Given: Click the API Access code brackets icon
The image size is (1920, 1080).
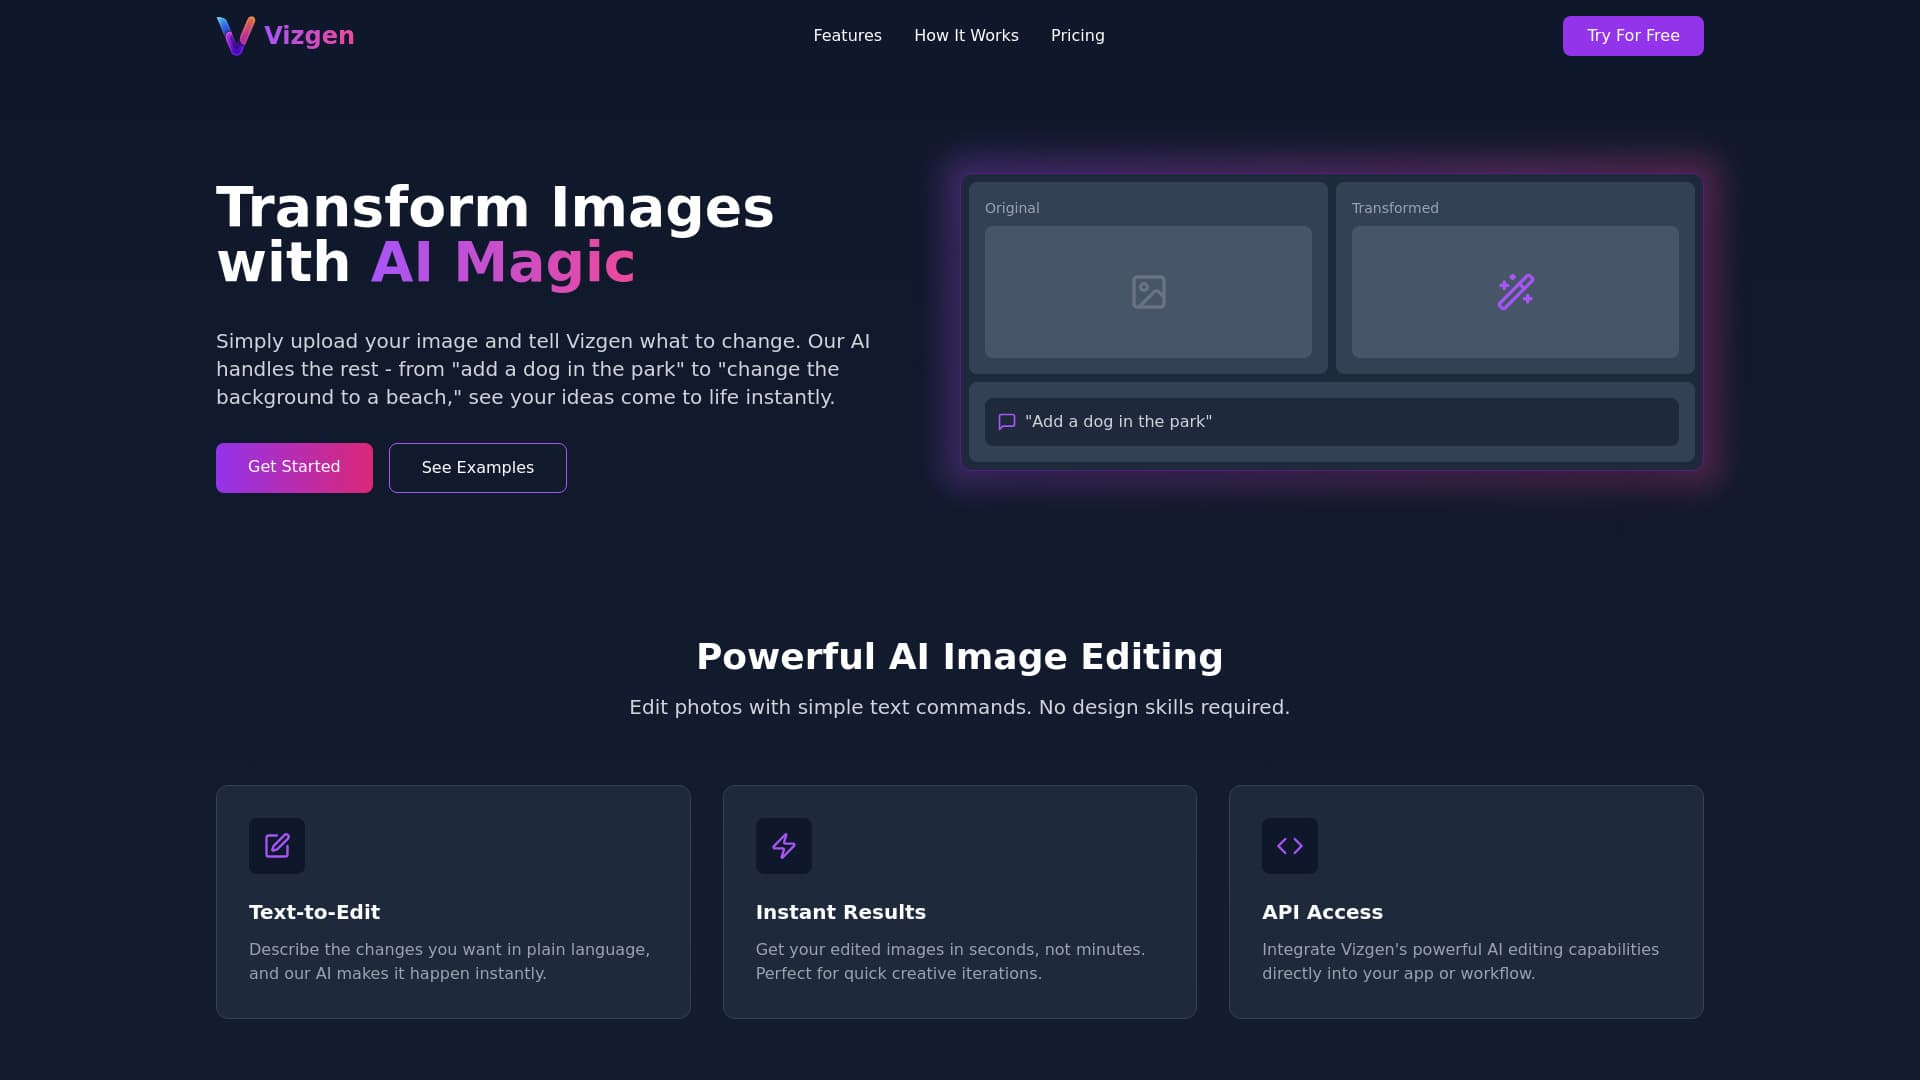Looking at the screenshot, I should click(1289, 846).
